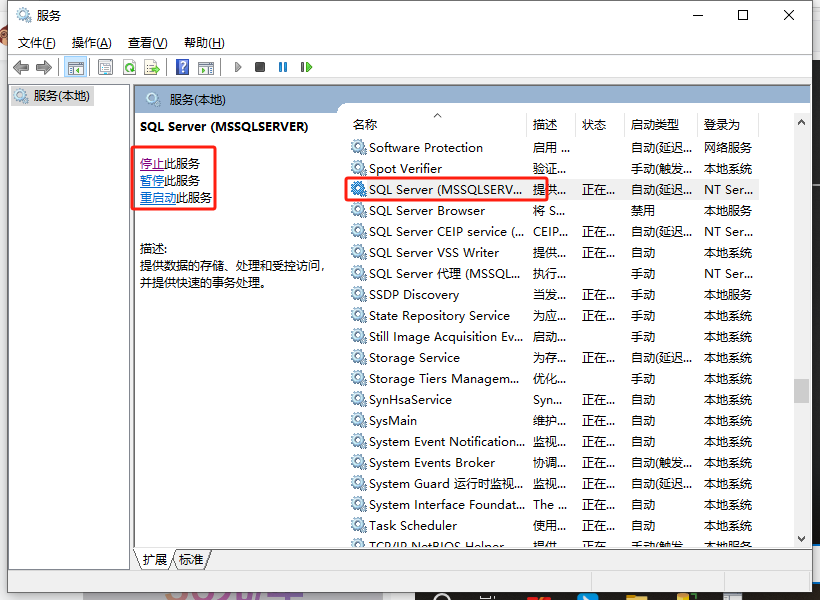Open the 文件(F) menu

pyautogui.click(x=37, y=43)
